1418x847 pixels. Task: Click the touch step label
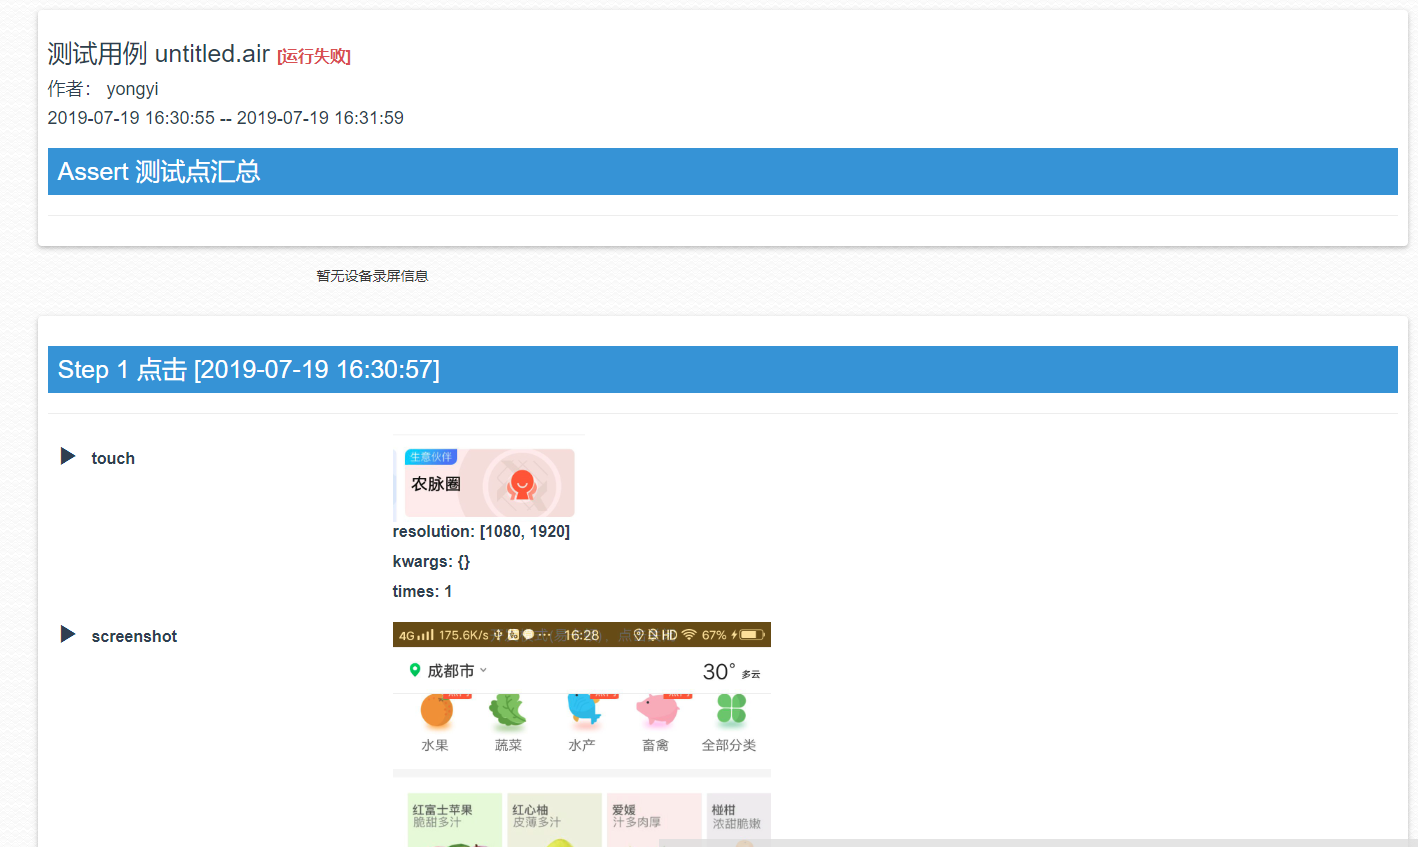[x=113, y=458]
